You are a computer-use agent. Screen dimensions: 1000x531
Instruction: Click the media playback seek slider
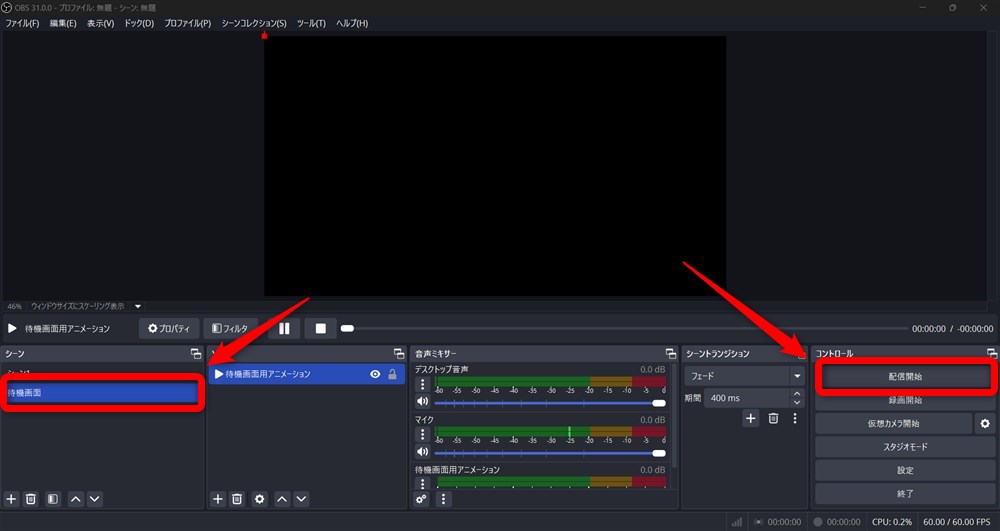pyautogui.click(x=624, y=328)
